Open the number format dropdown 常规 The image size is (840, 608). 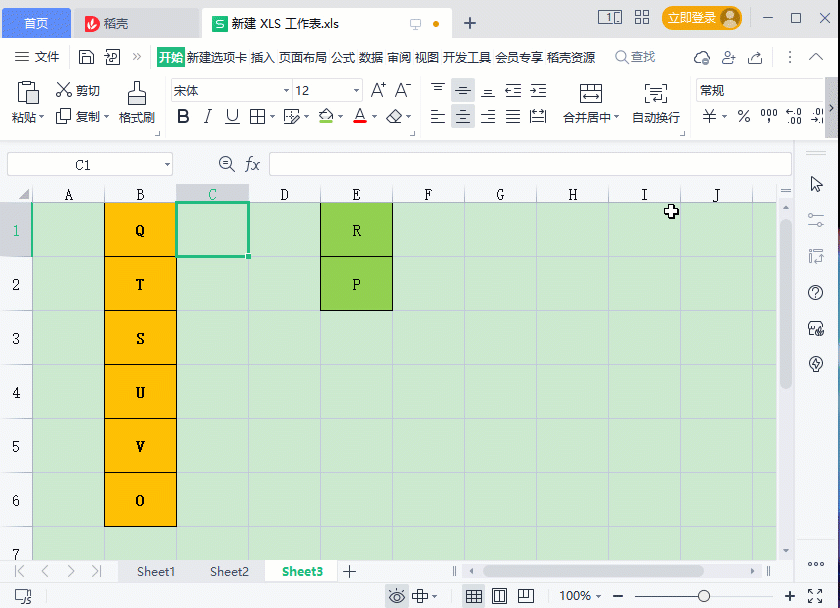pos(760,91)
